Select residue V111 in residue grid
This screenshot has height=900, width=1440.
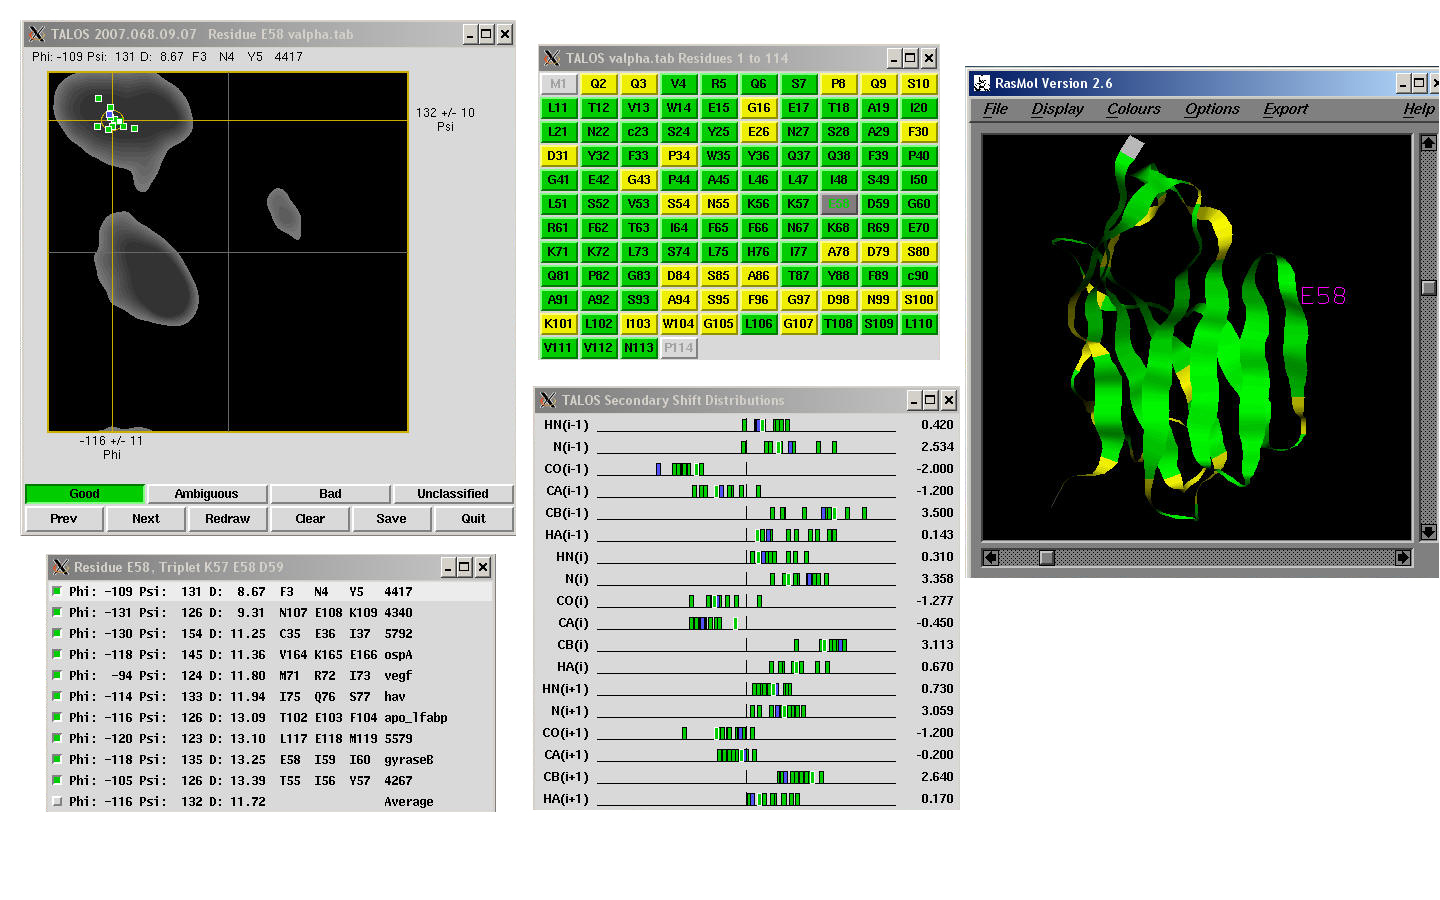point(558,348)
